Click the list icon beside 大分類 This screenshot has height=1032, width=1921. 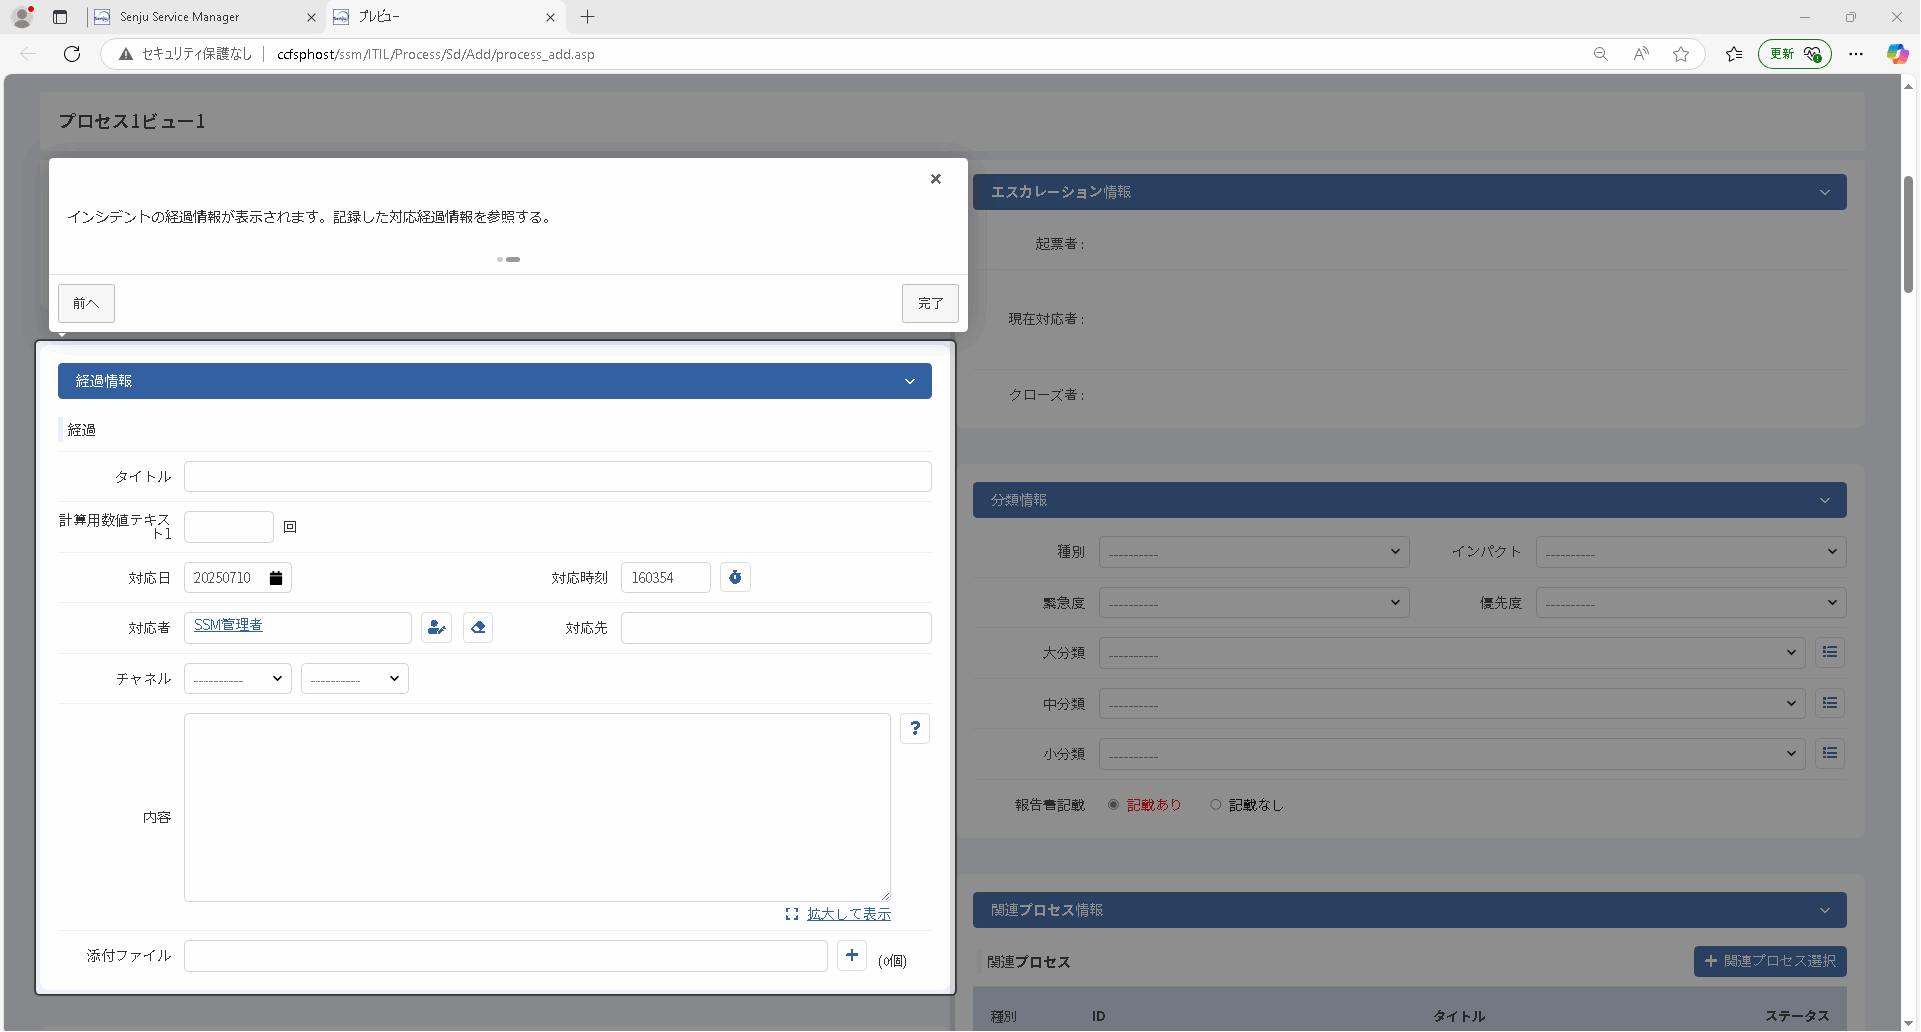pyautogui.click(x=1830, y=652)
